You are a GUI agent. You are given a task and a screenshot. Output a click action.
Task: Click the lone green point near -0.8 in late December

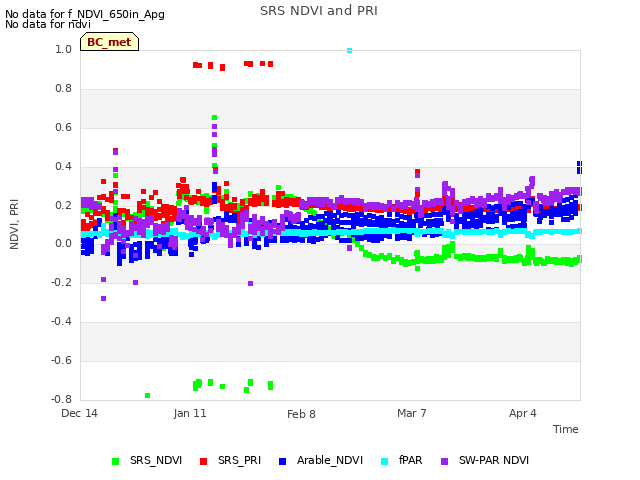pos(148,396)
